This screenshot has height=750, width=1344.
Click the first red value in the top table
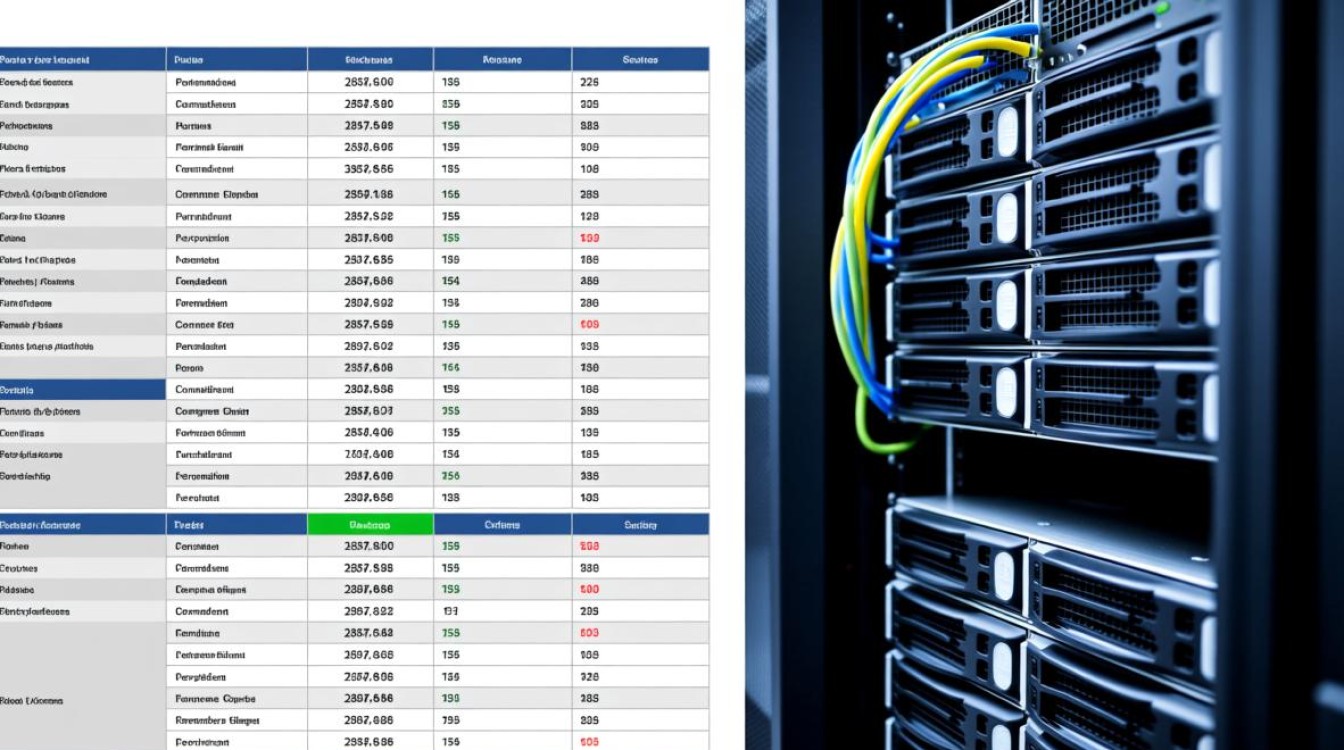coord(589,239)
